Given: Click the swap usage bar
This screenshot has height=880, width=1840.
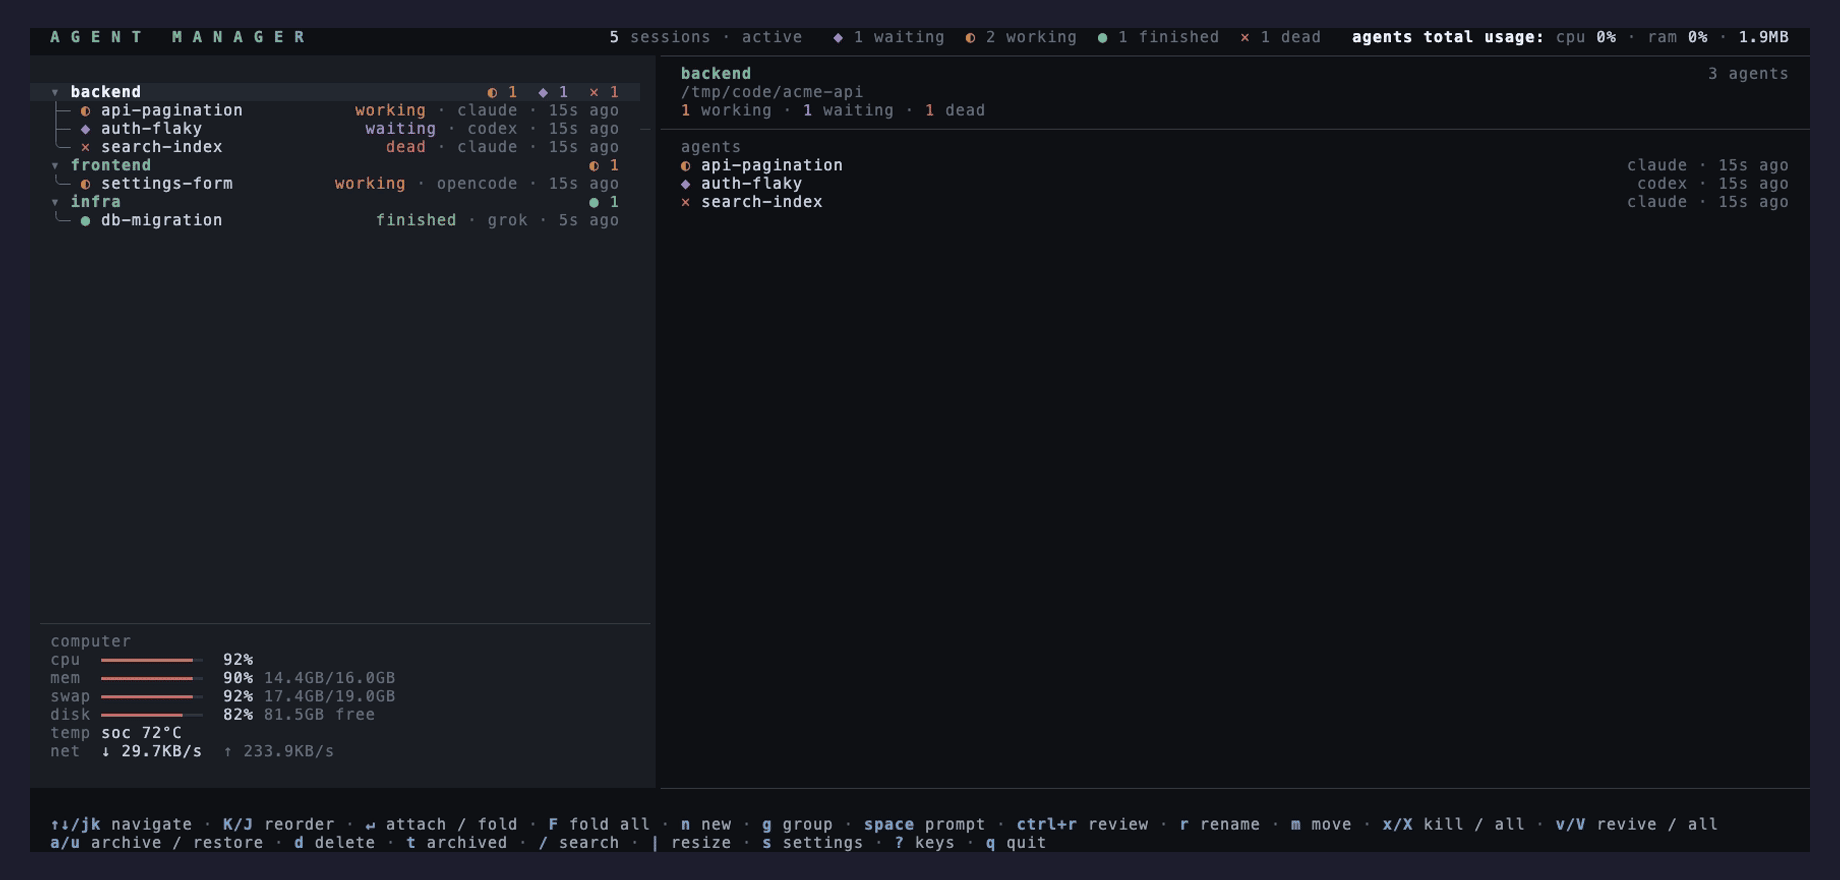Looking at the screenshot, I should coord(151,697).
